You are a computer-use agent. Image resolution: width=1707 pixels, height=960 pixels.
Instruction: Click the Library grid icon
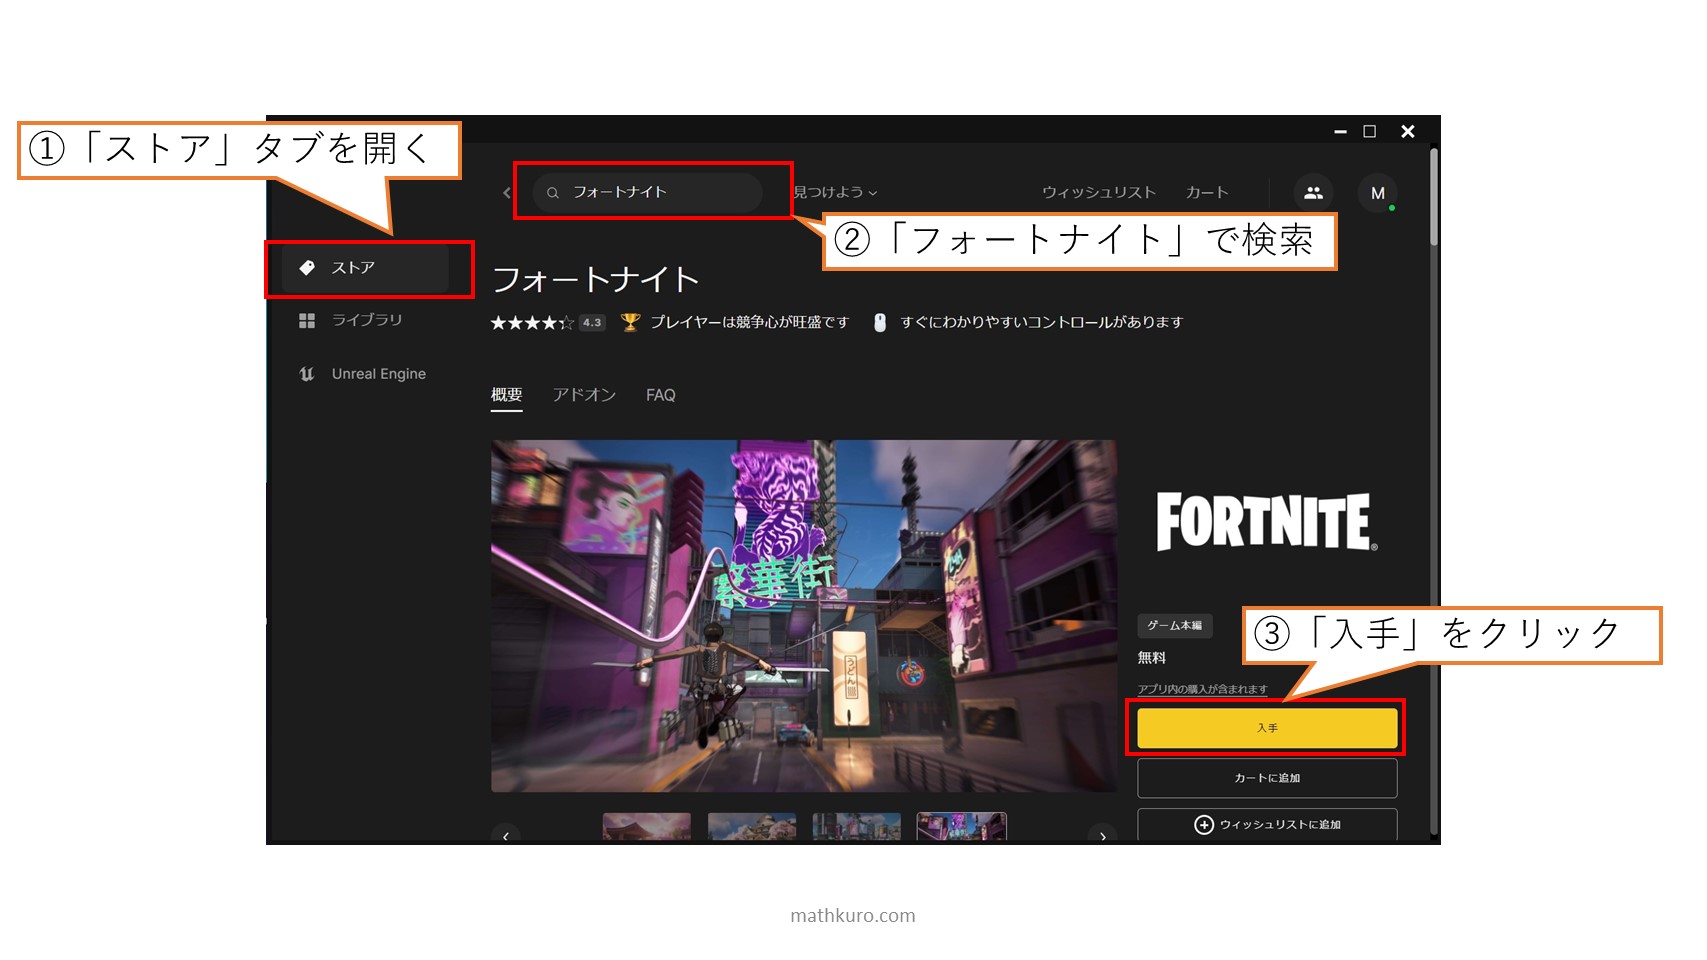[x=307, y=320]
